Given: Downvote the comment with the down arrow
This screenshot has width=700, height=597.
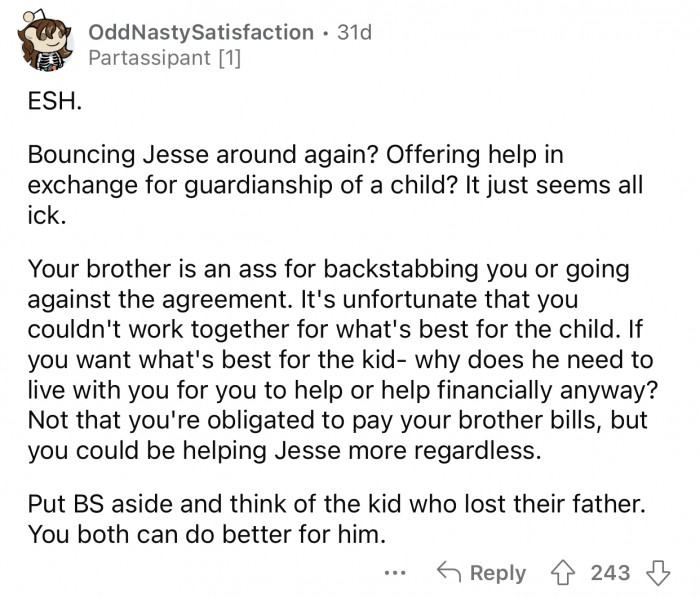Looking at the screenshot, I should pyautogui.click(x=658, y=572).
